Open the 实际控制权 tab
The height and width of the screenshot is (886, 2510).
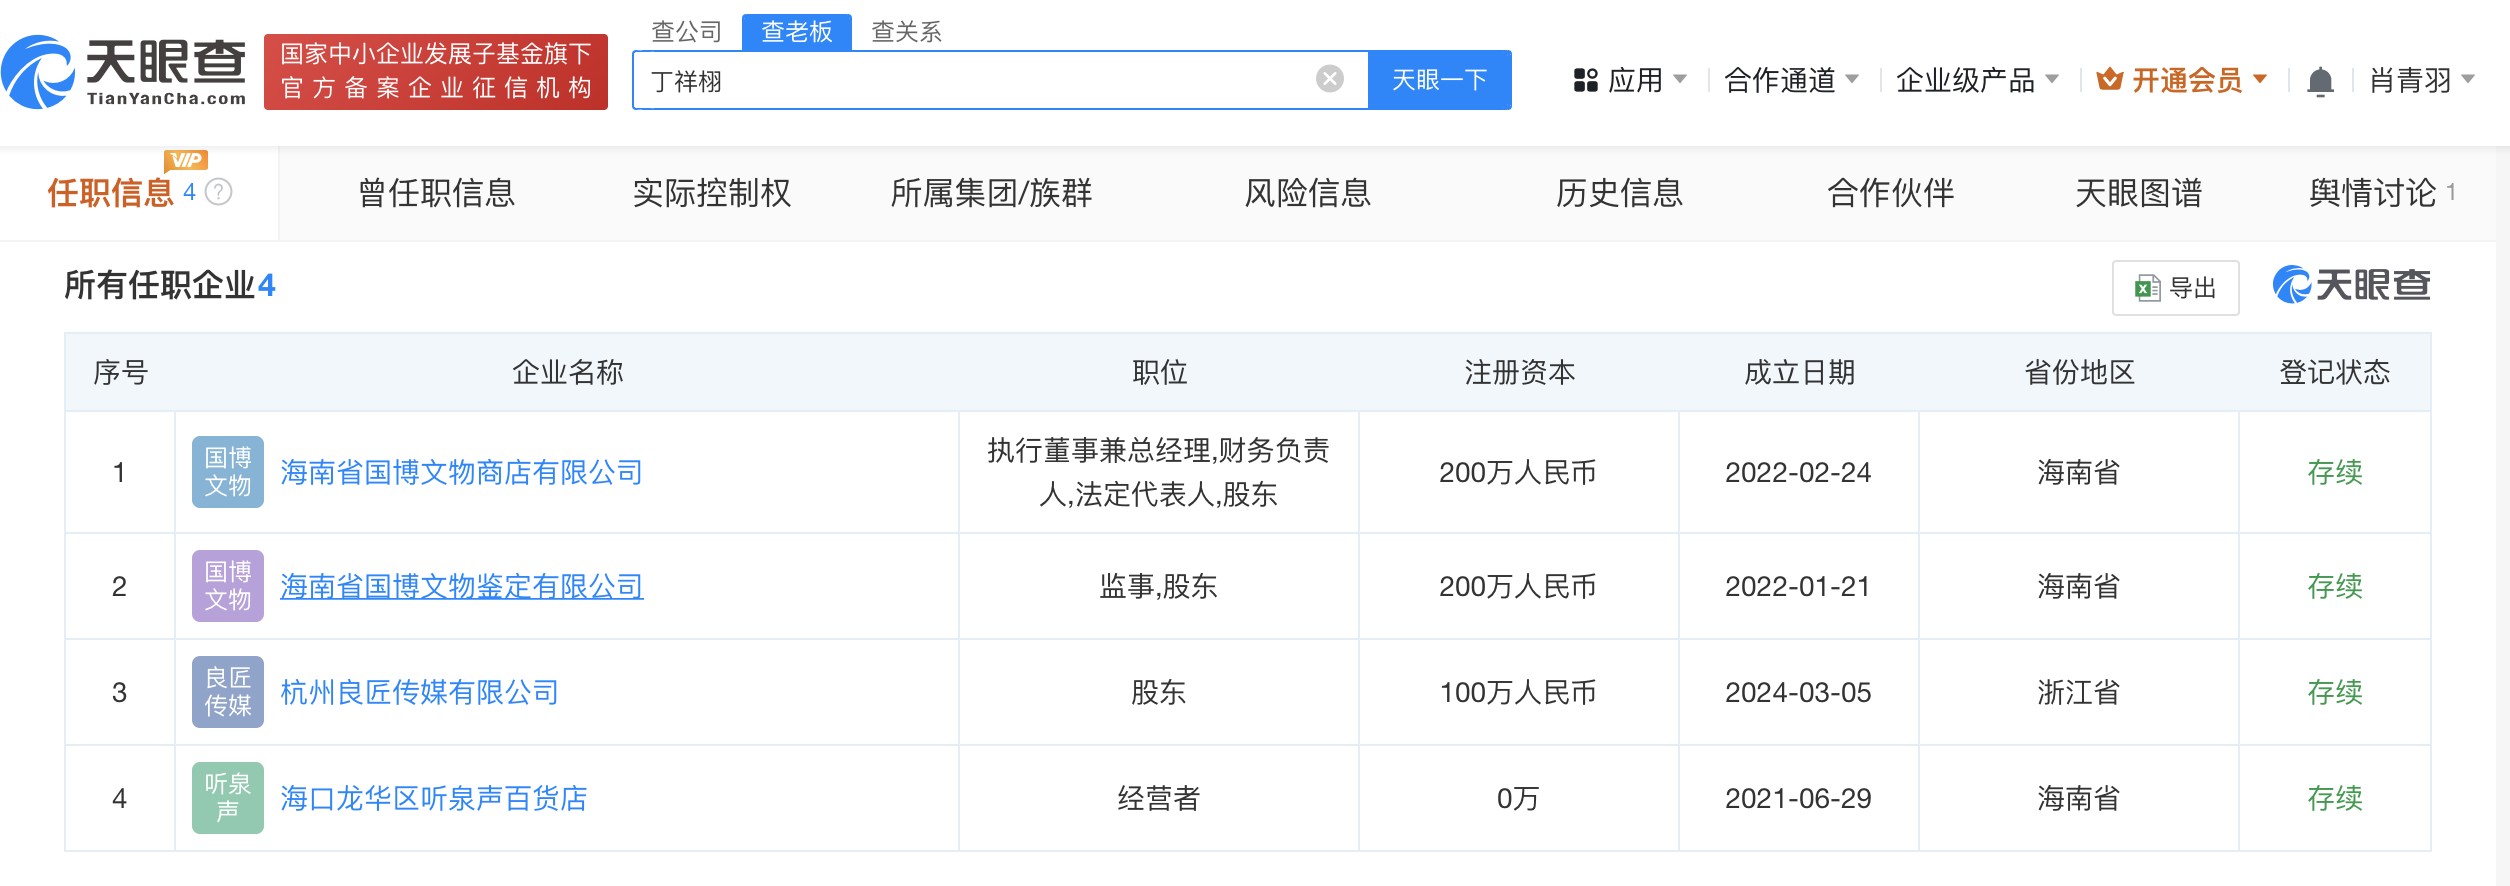[x=712, y=192]
